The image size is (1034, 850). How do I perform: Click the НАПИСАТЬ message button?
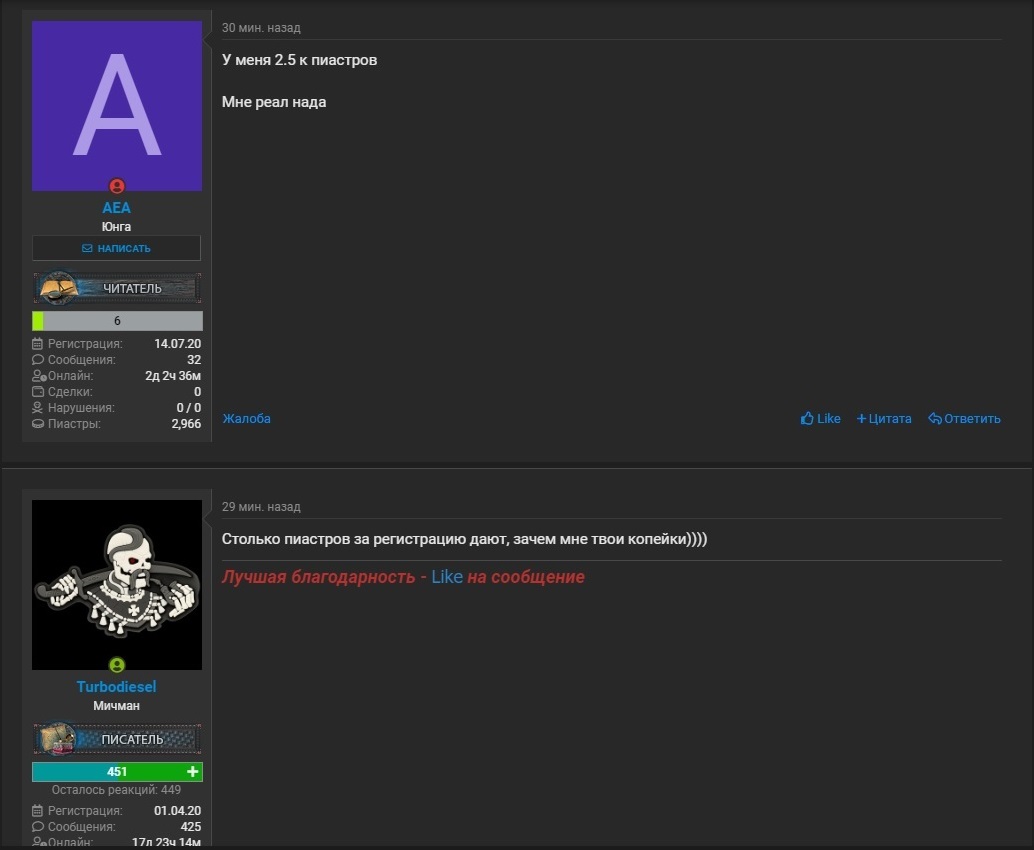(117, 249)
